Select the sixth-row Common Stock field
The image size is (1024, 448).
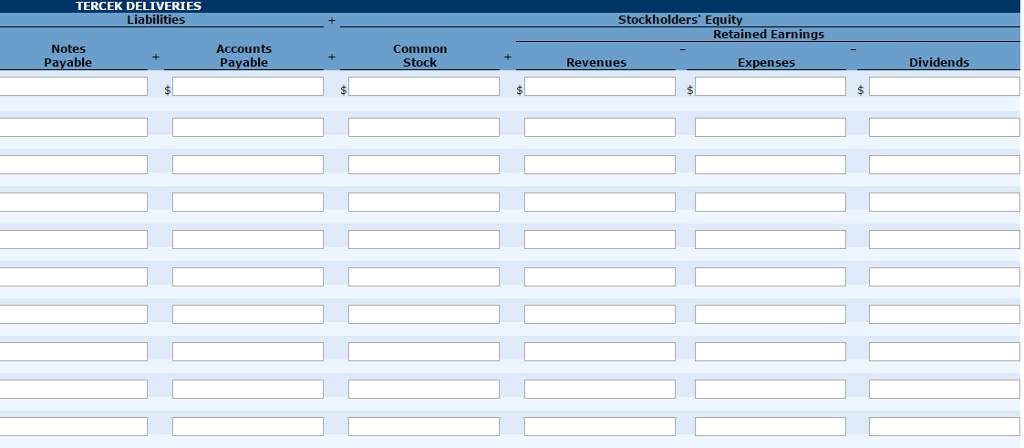(x=424, y=277)
